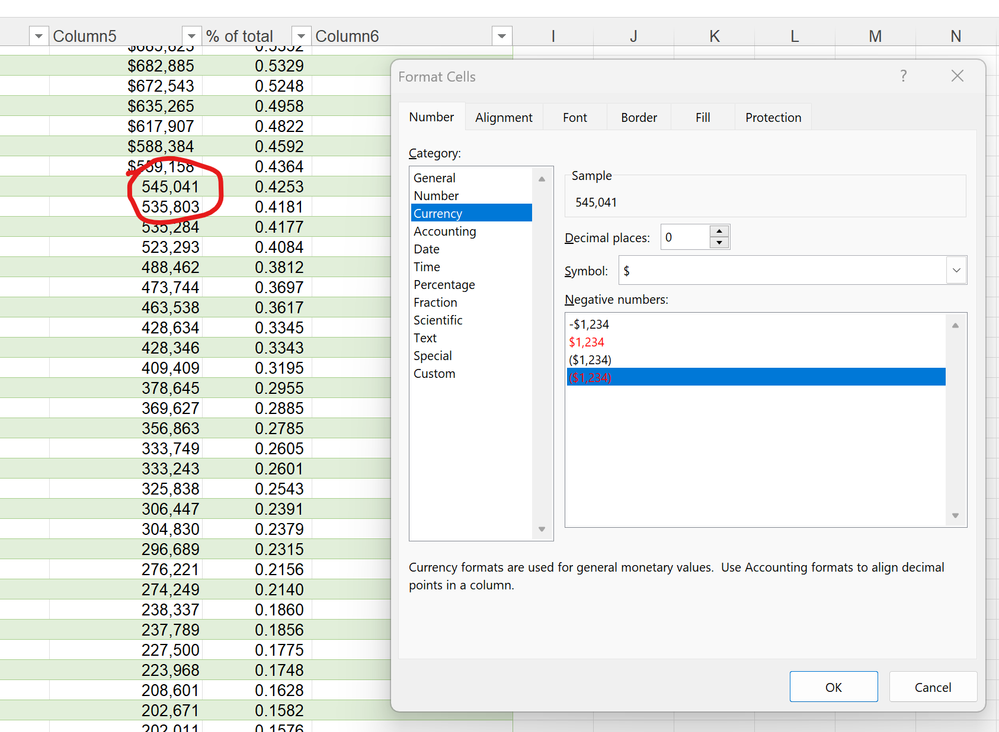Image resolution: width=999 pixels, height=732 pixels.
Task: Select cell with value 409,409
Action: point(126,368)
